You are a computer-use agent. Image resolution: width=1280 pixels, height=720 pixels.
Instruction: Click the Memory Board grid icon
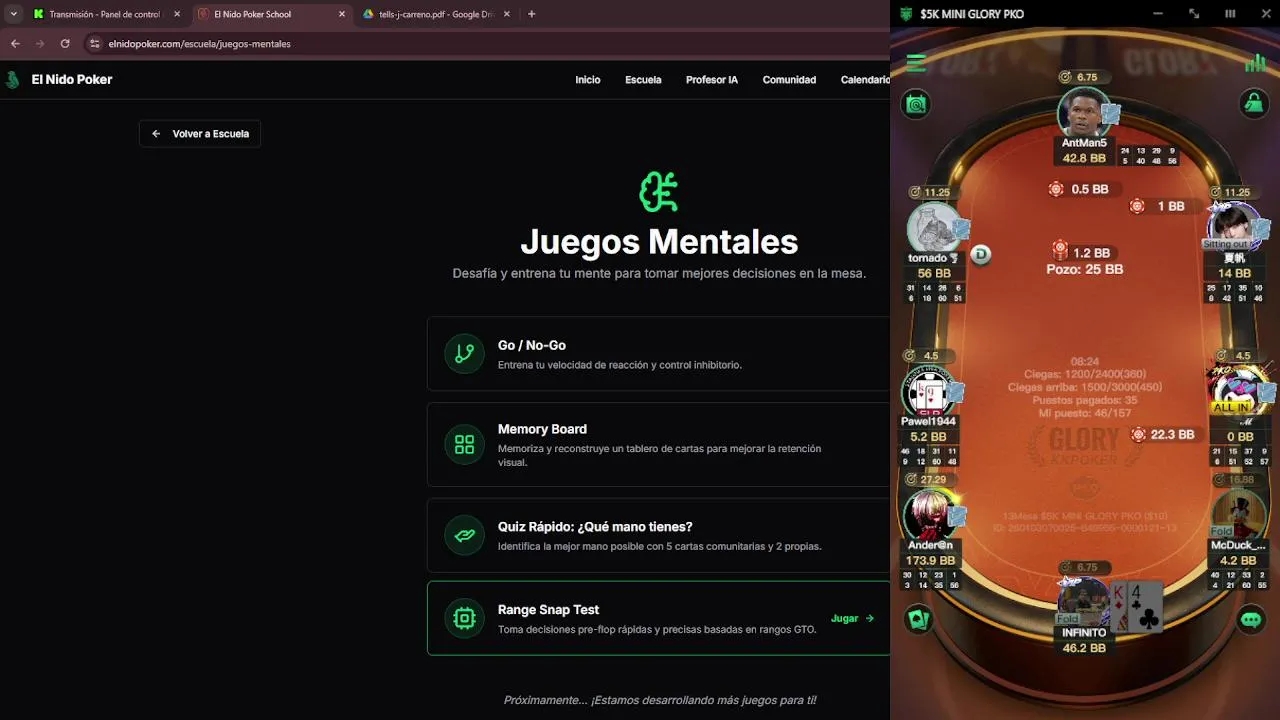(464, 445)
